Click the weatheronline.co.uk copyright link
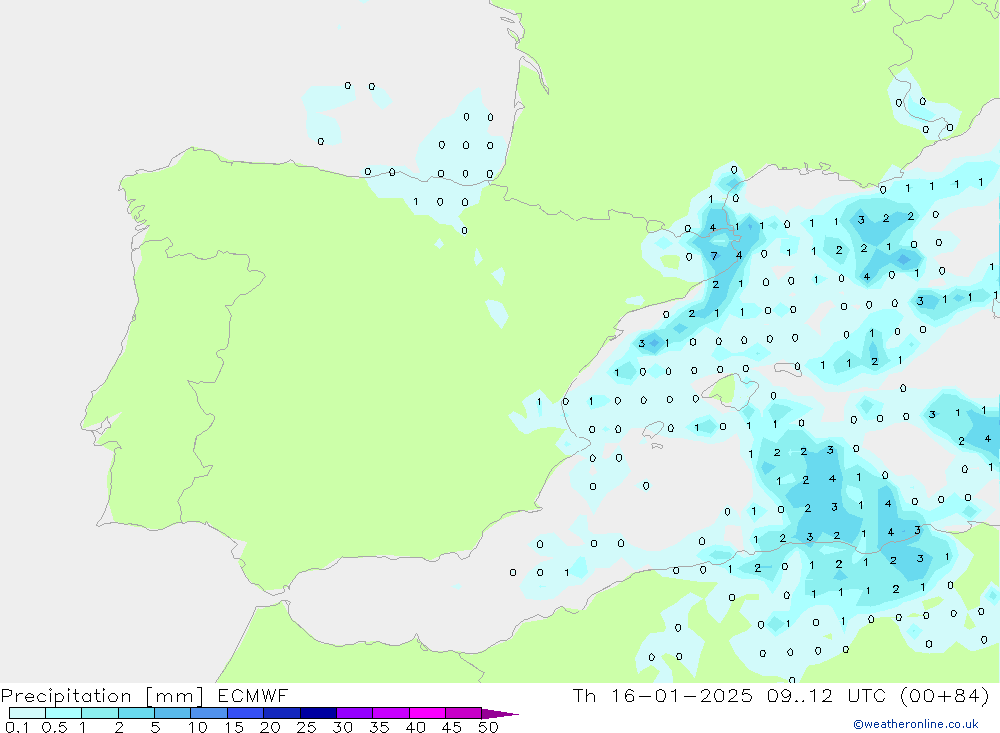 point(915,724)
